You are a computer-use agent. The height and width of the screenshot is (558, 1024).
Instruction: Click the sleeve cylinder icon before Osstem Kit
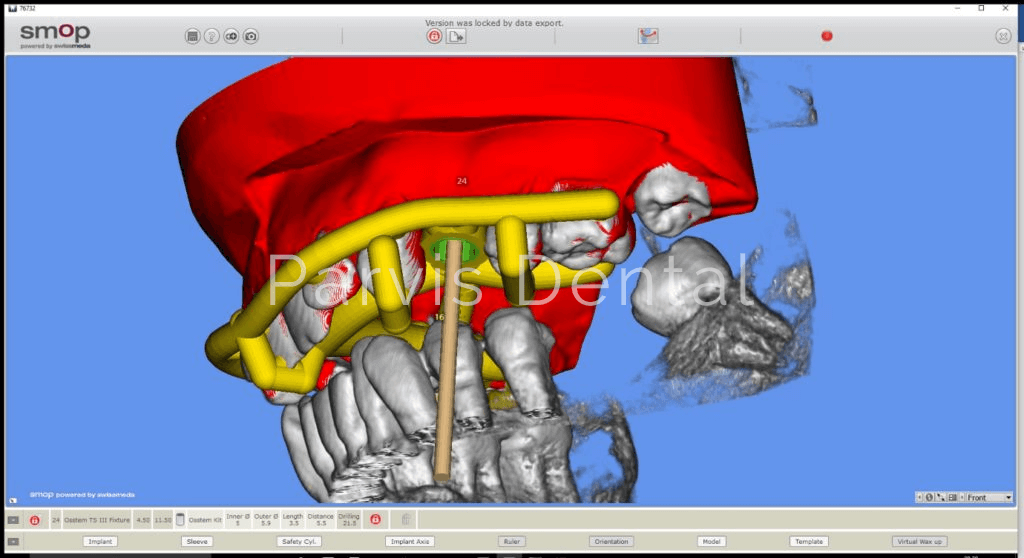coord(180,519)
